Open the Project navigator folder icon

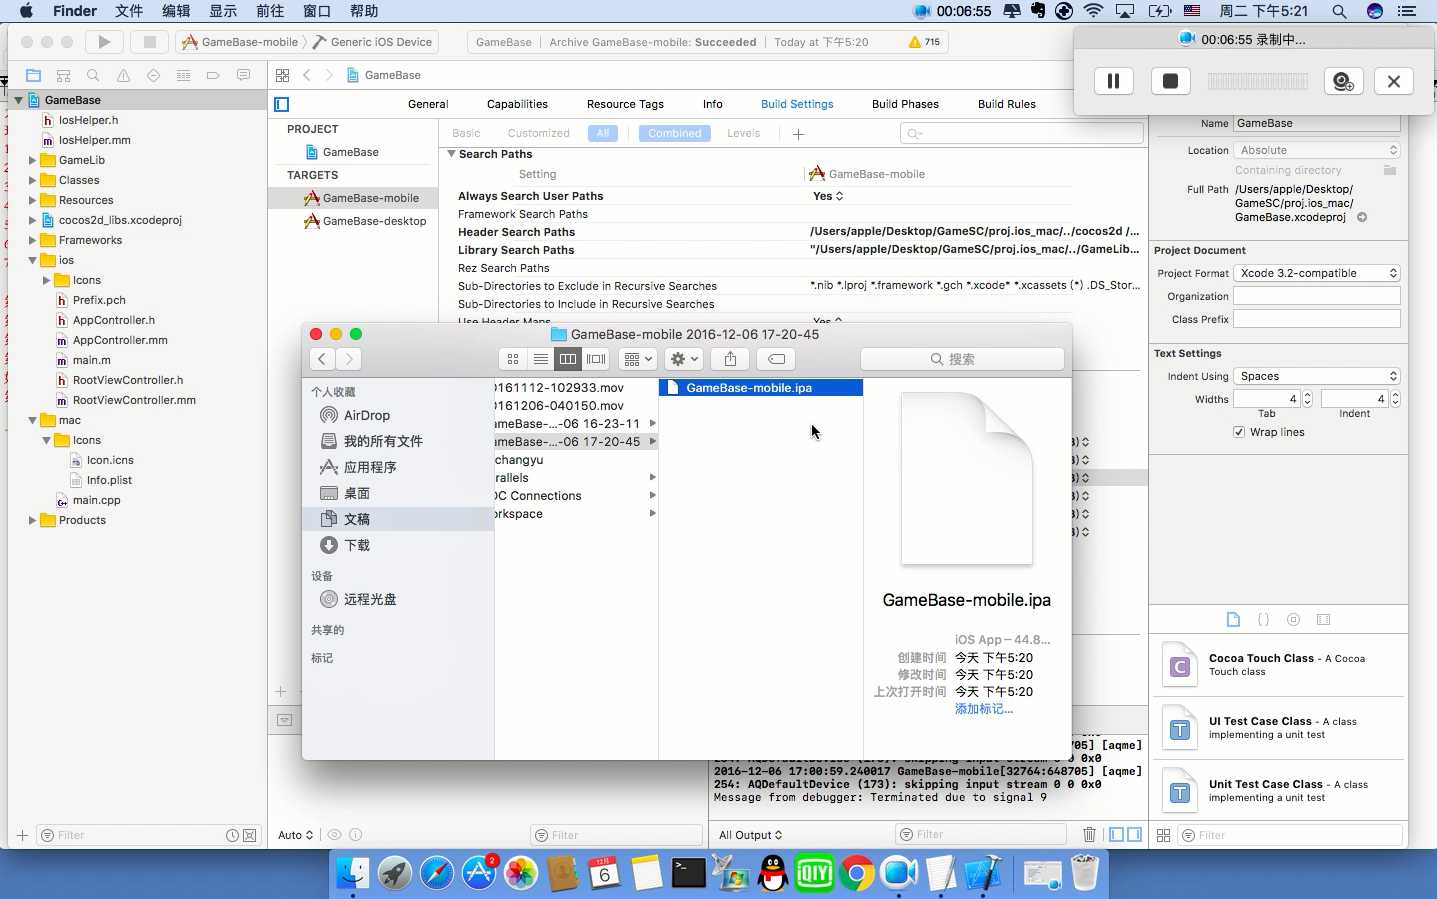[33, 75]
